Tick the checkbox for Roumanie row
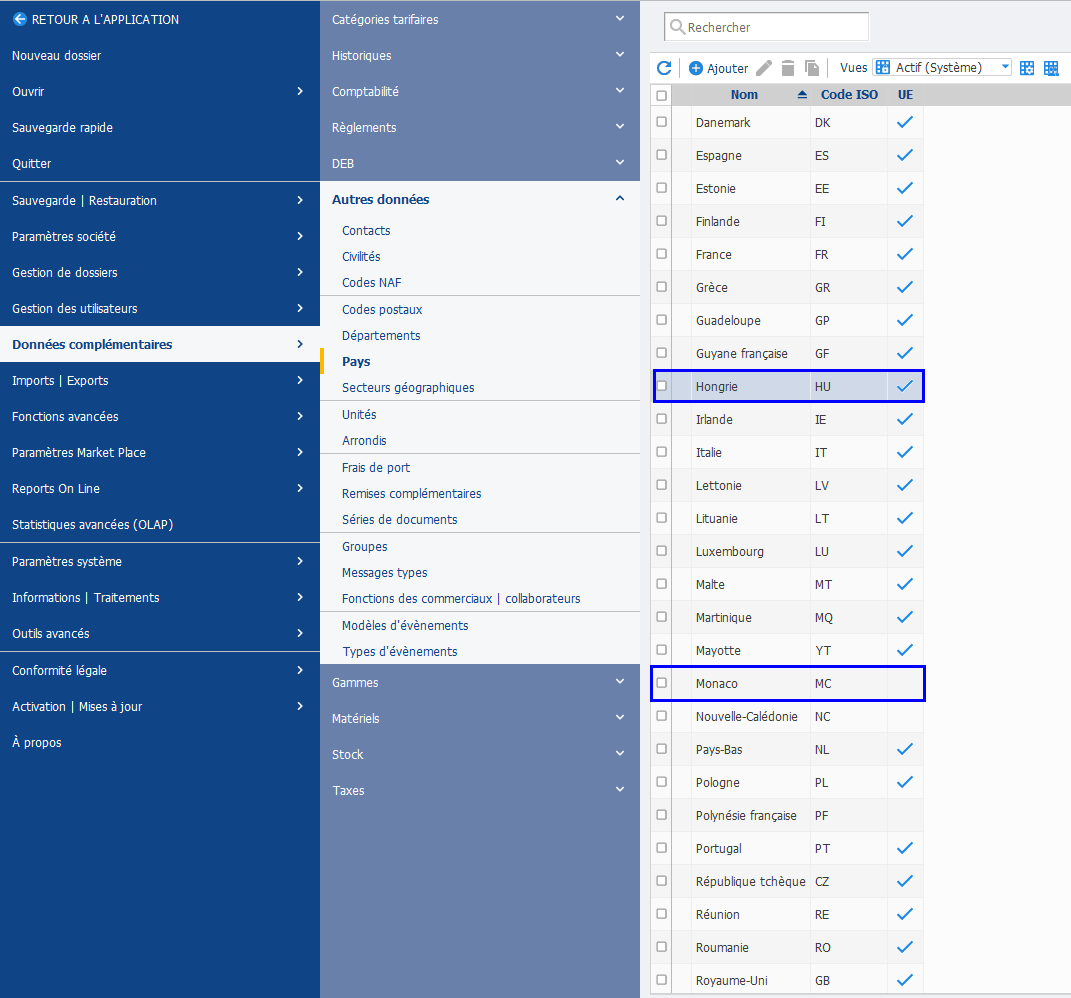The width and height of the screenshot is (1071, 998). (661, 947)
